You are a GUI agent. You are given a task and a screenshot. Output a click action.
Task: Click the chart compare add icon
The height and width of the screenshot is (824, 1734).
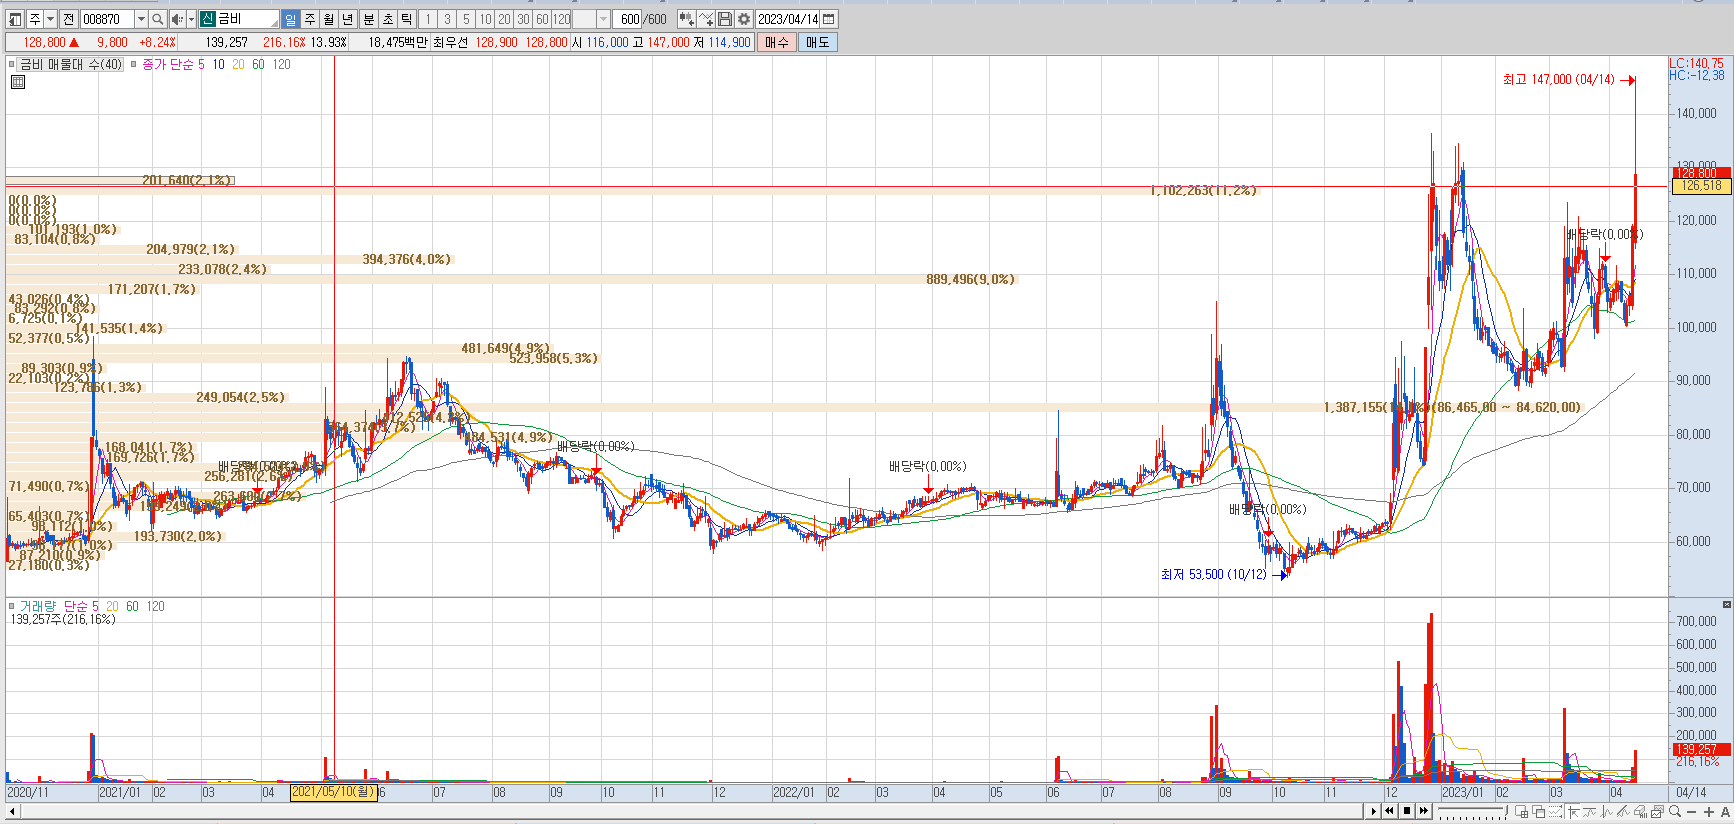point(686,19)
